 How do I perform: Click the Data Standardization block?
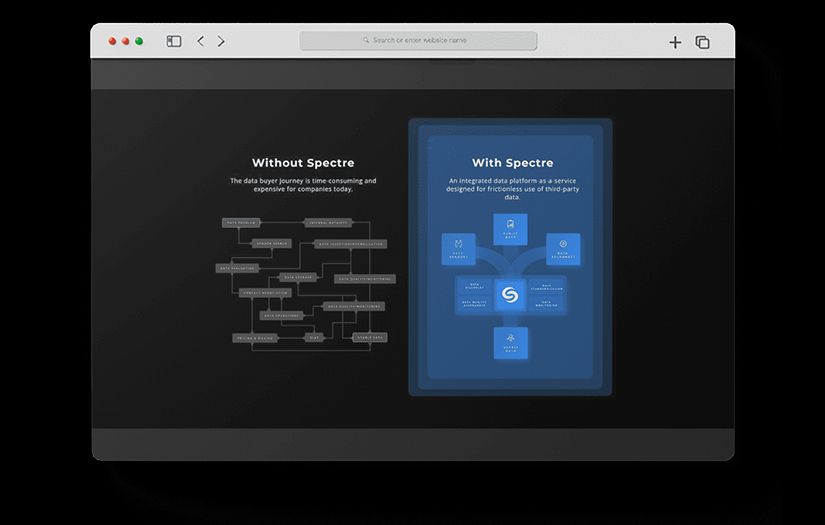click(x=547, y=287)
